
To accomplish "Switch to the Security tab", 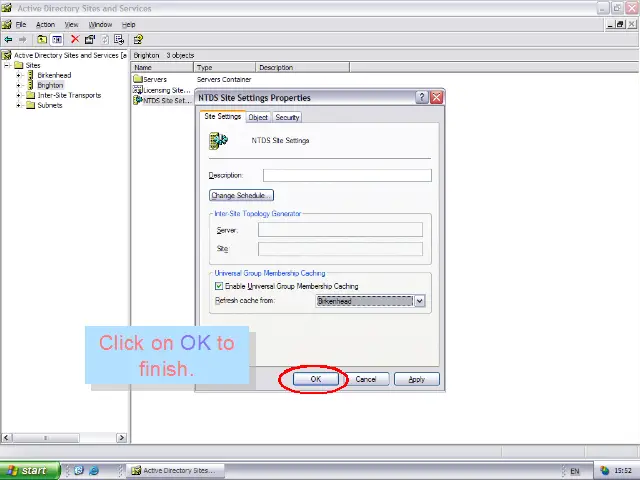I will click(287, 118).
